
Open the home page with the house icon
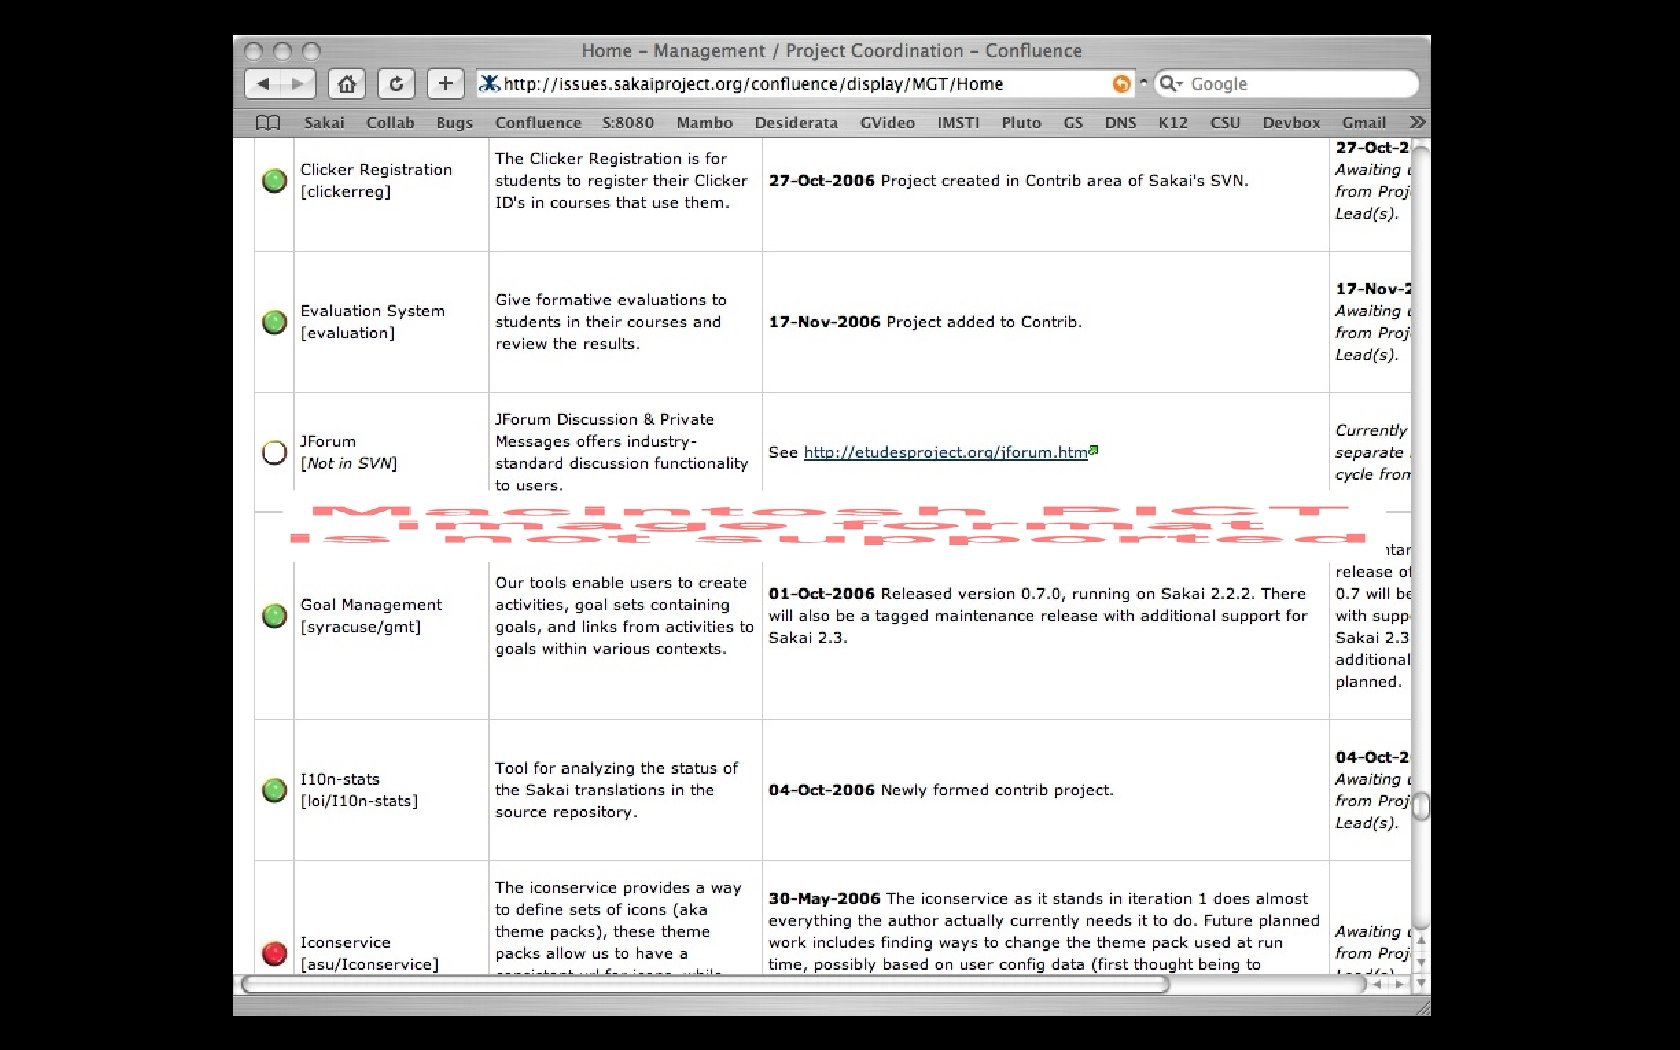[347, 84]
